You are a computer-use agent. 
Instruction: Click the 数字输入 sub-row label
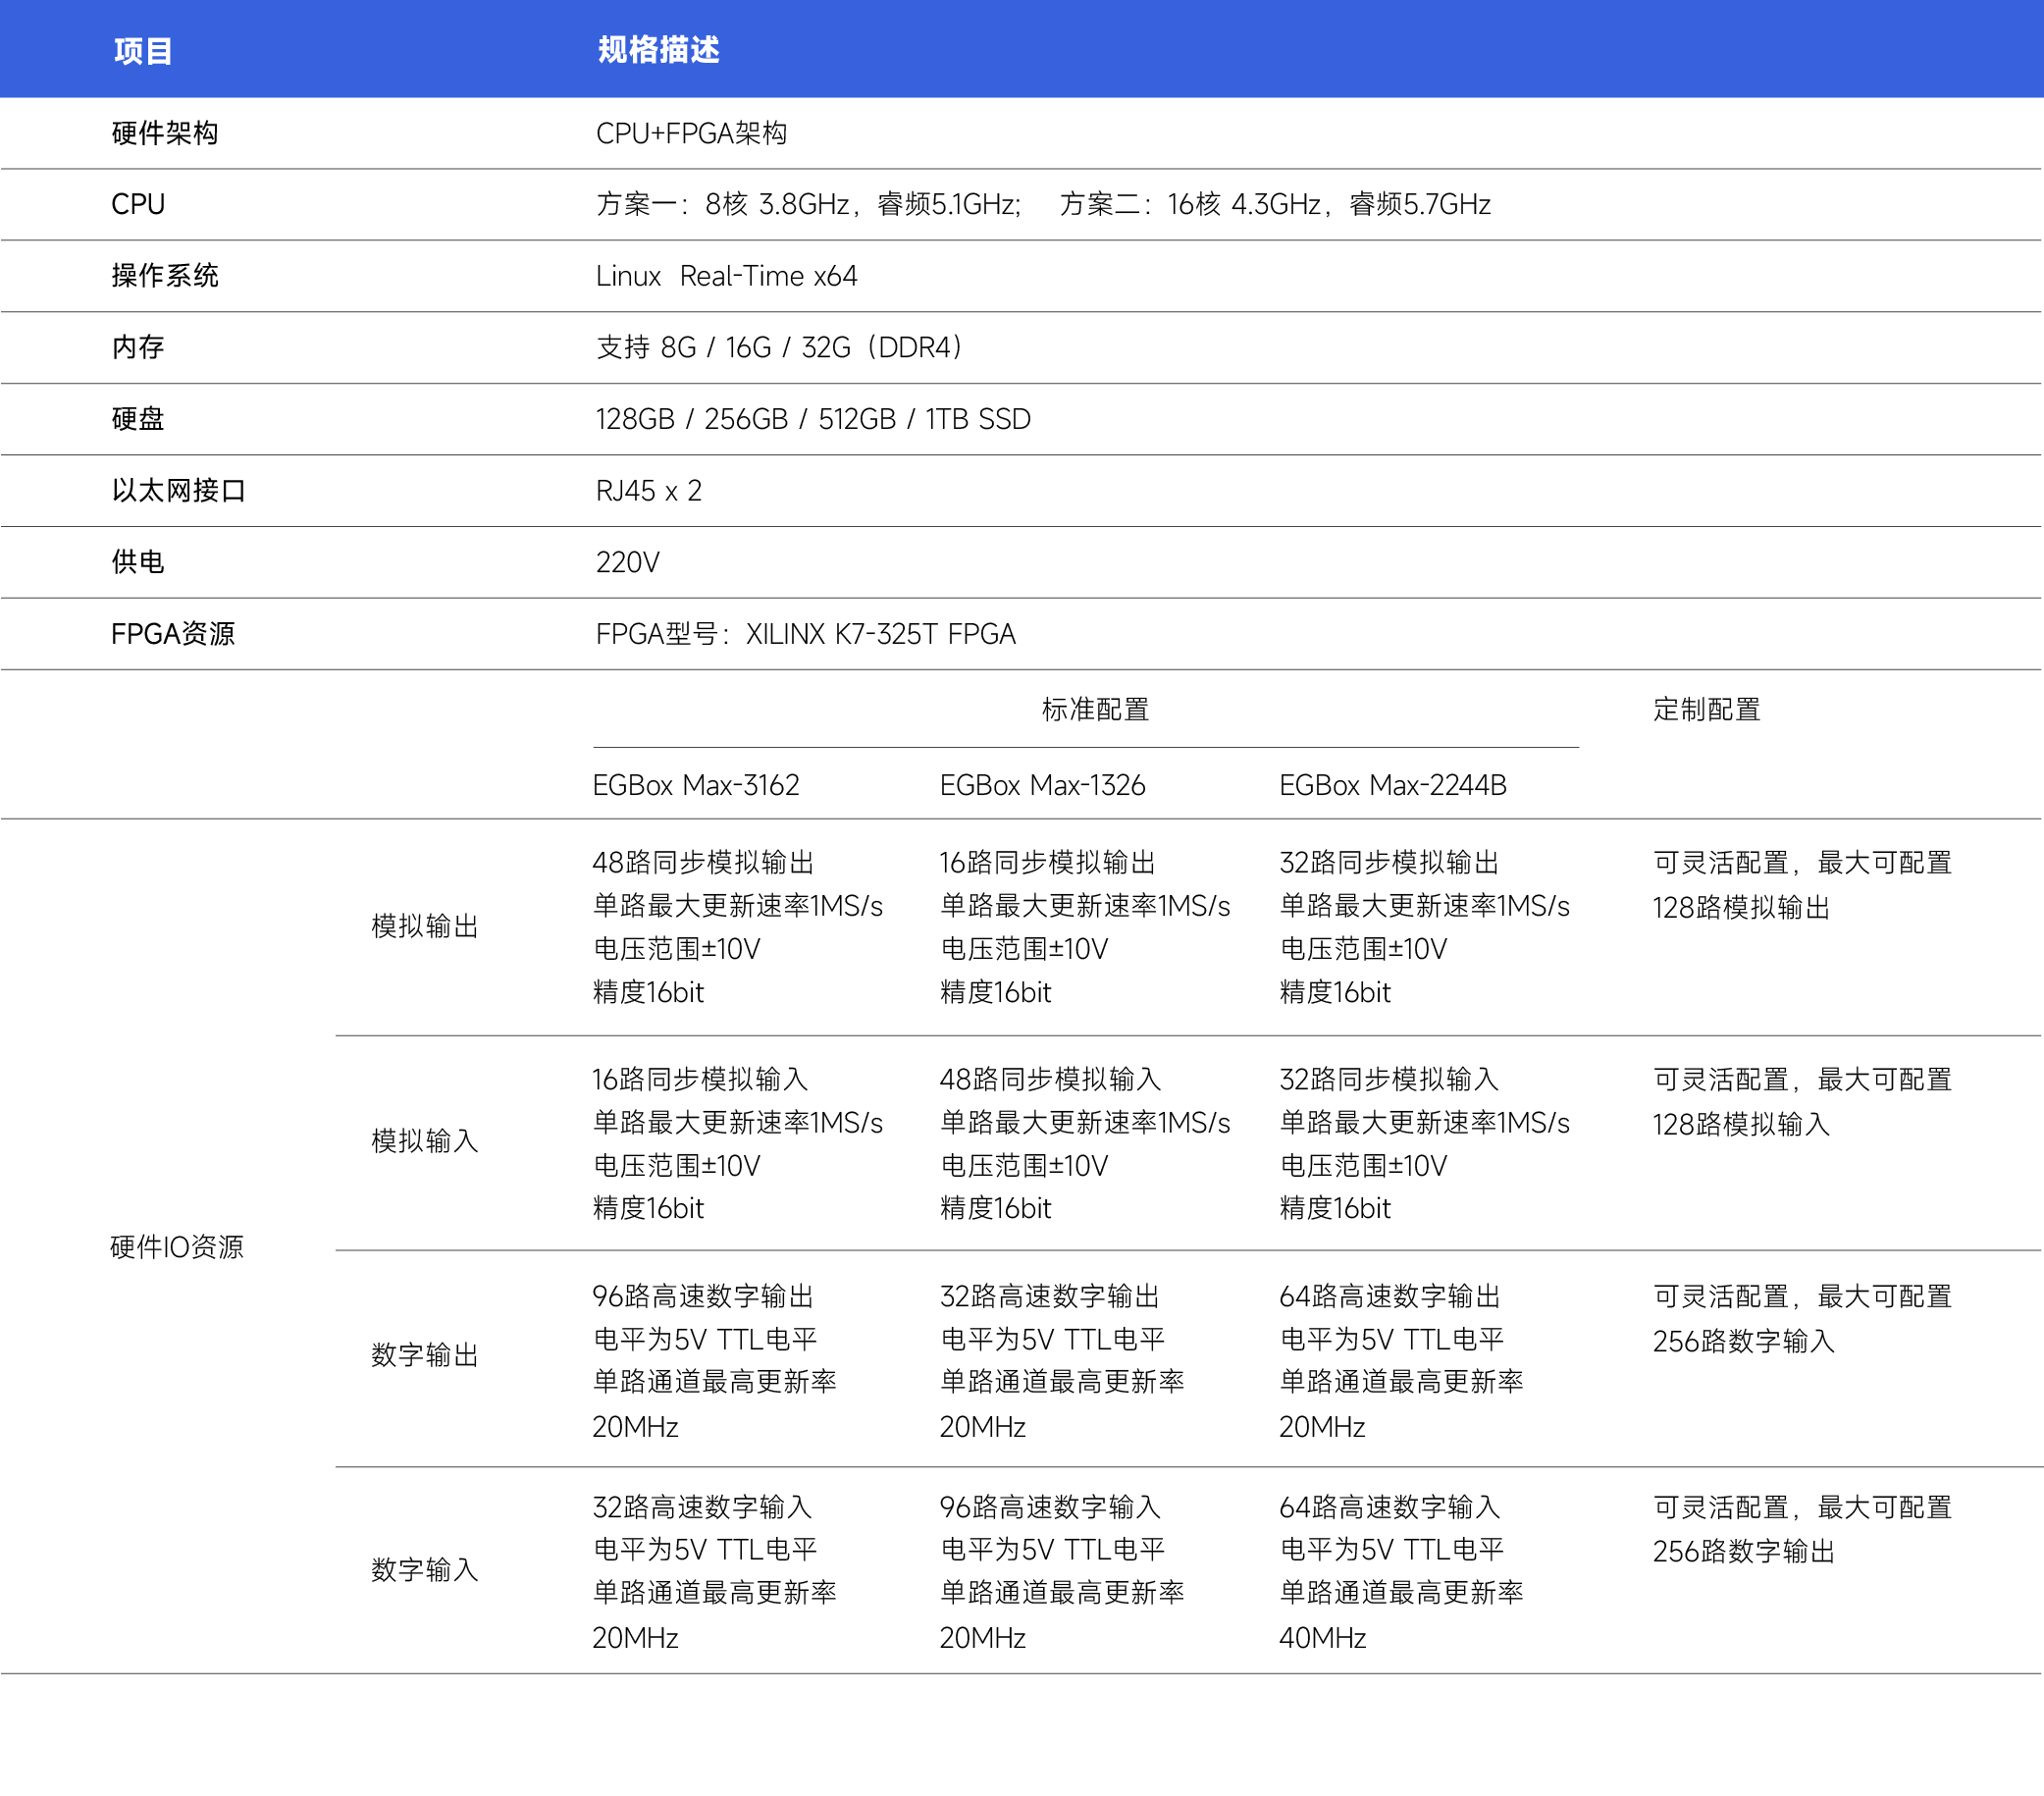click(425, 1570)
